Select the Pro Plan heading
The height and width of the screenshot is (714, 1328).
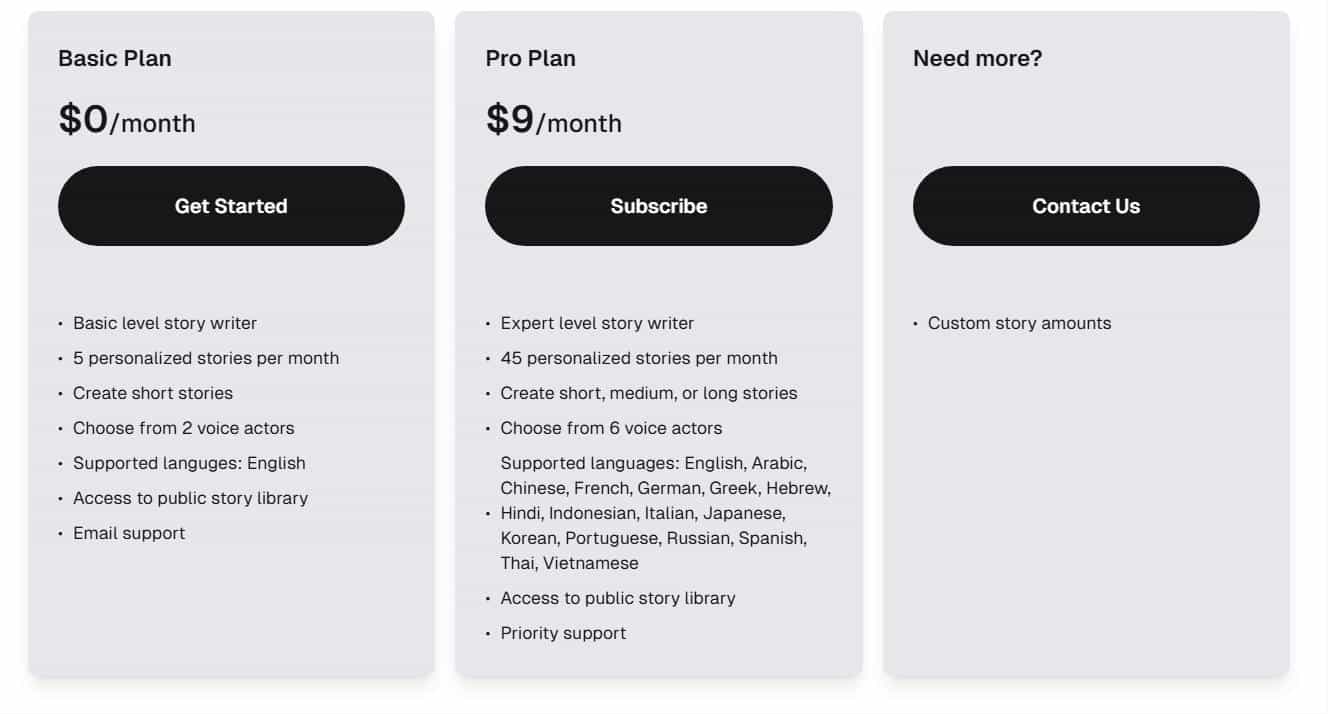click(x=530, y=59)
